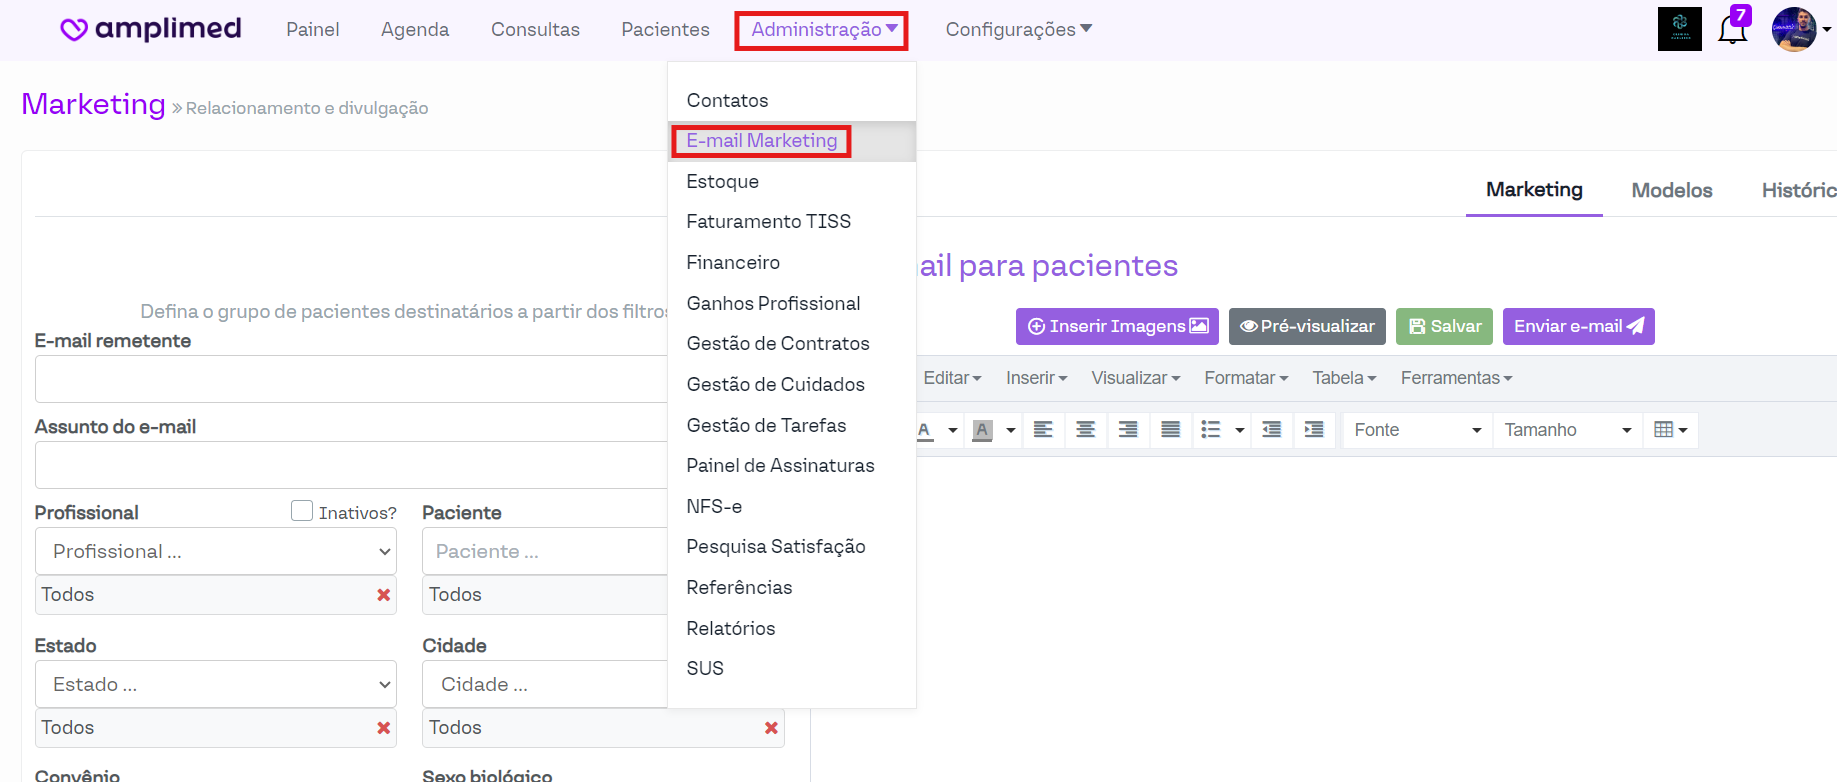Image resolution: width=1837 pixels, height=782 pixels.
Task: Click the increase indent icon
Action: (1314, 430)
